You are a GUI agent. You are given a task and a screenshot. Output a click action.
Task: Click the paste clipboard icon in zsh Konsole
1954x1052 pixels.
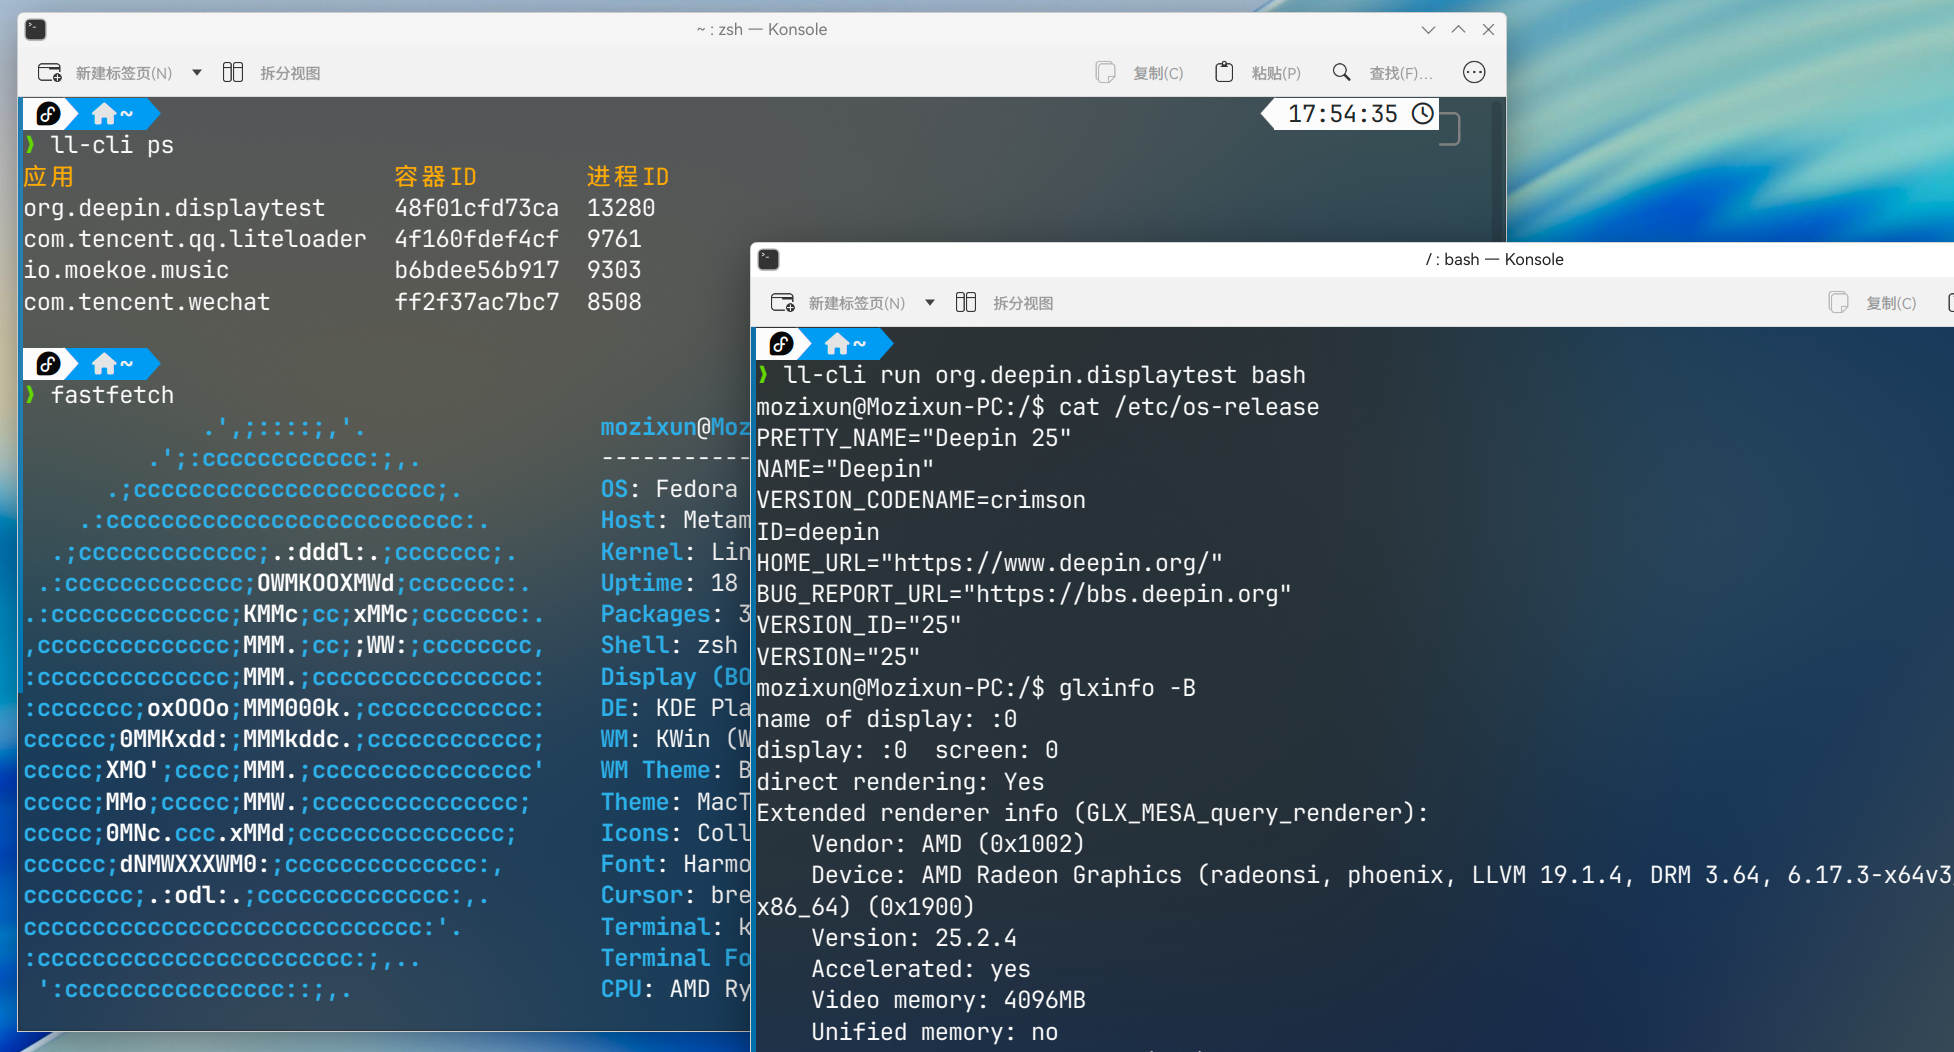tap(1224, 72)
